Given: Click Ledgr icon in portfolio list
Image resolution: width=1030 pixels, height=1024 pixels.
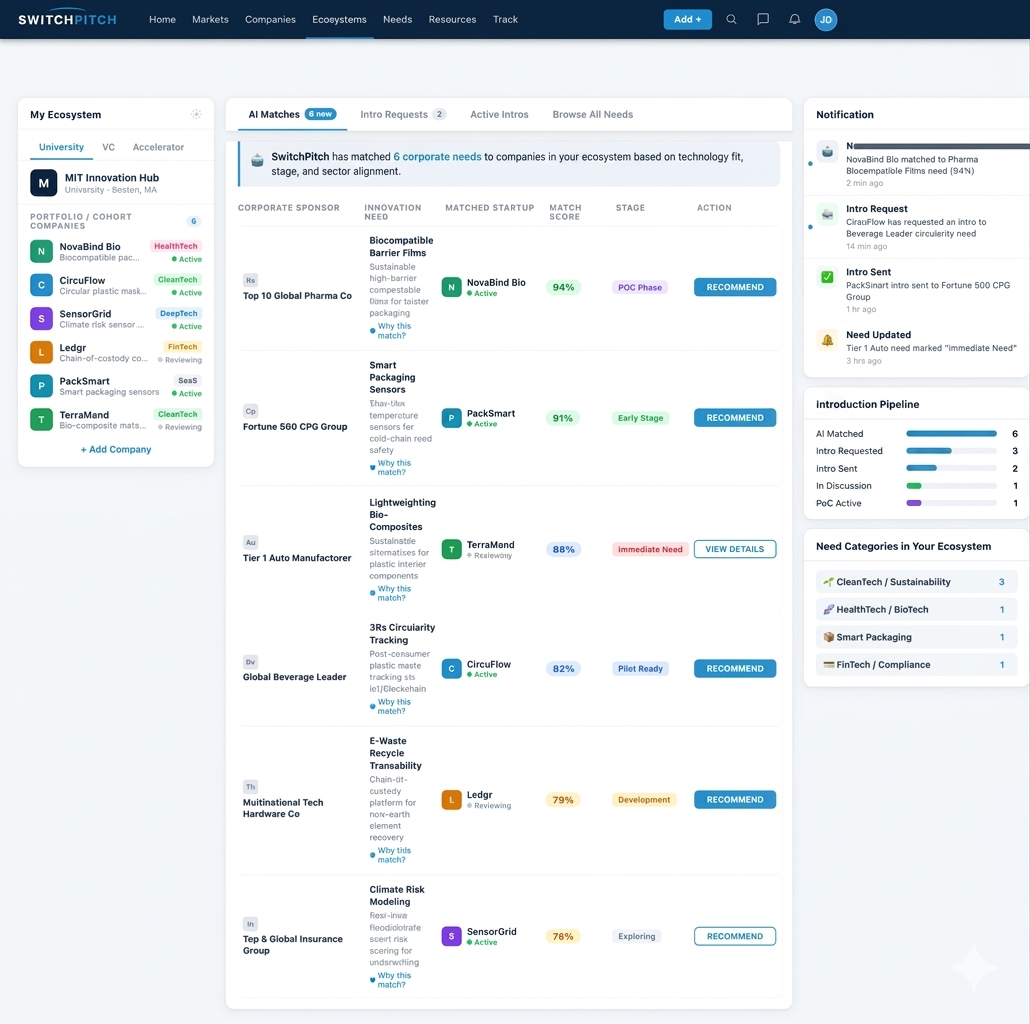Looking at the screenshot, I should (41, 352).
